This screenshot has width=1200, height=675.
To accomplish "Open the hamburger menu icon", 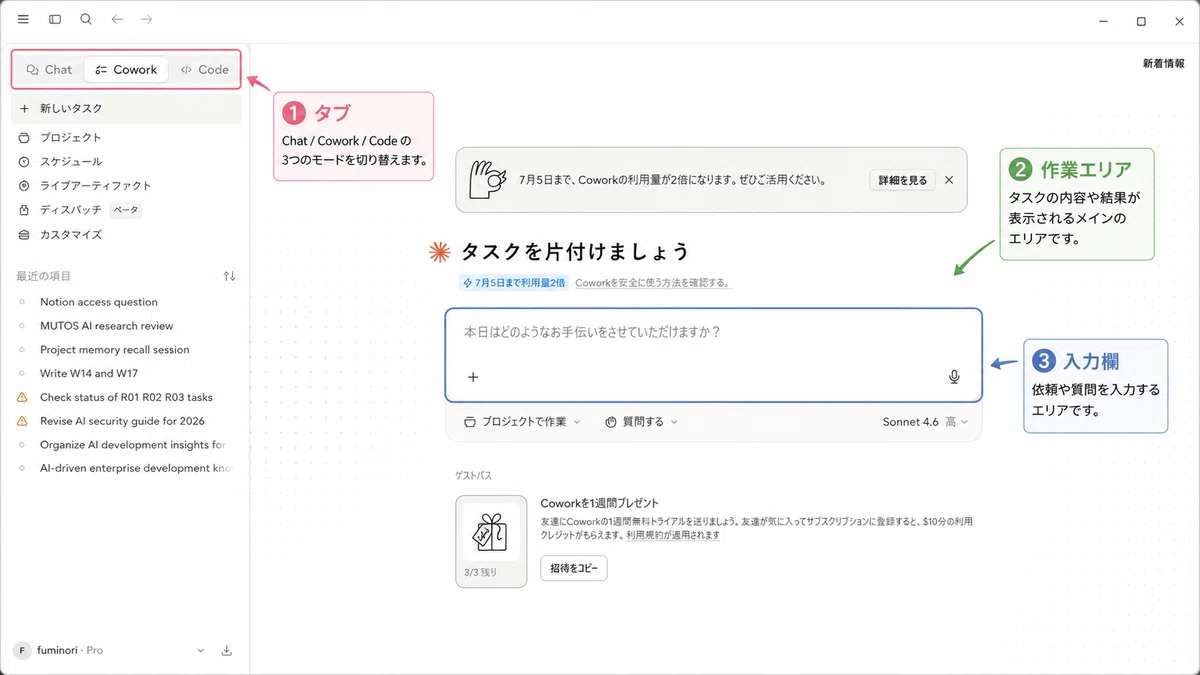I will [x=23, y=19].
